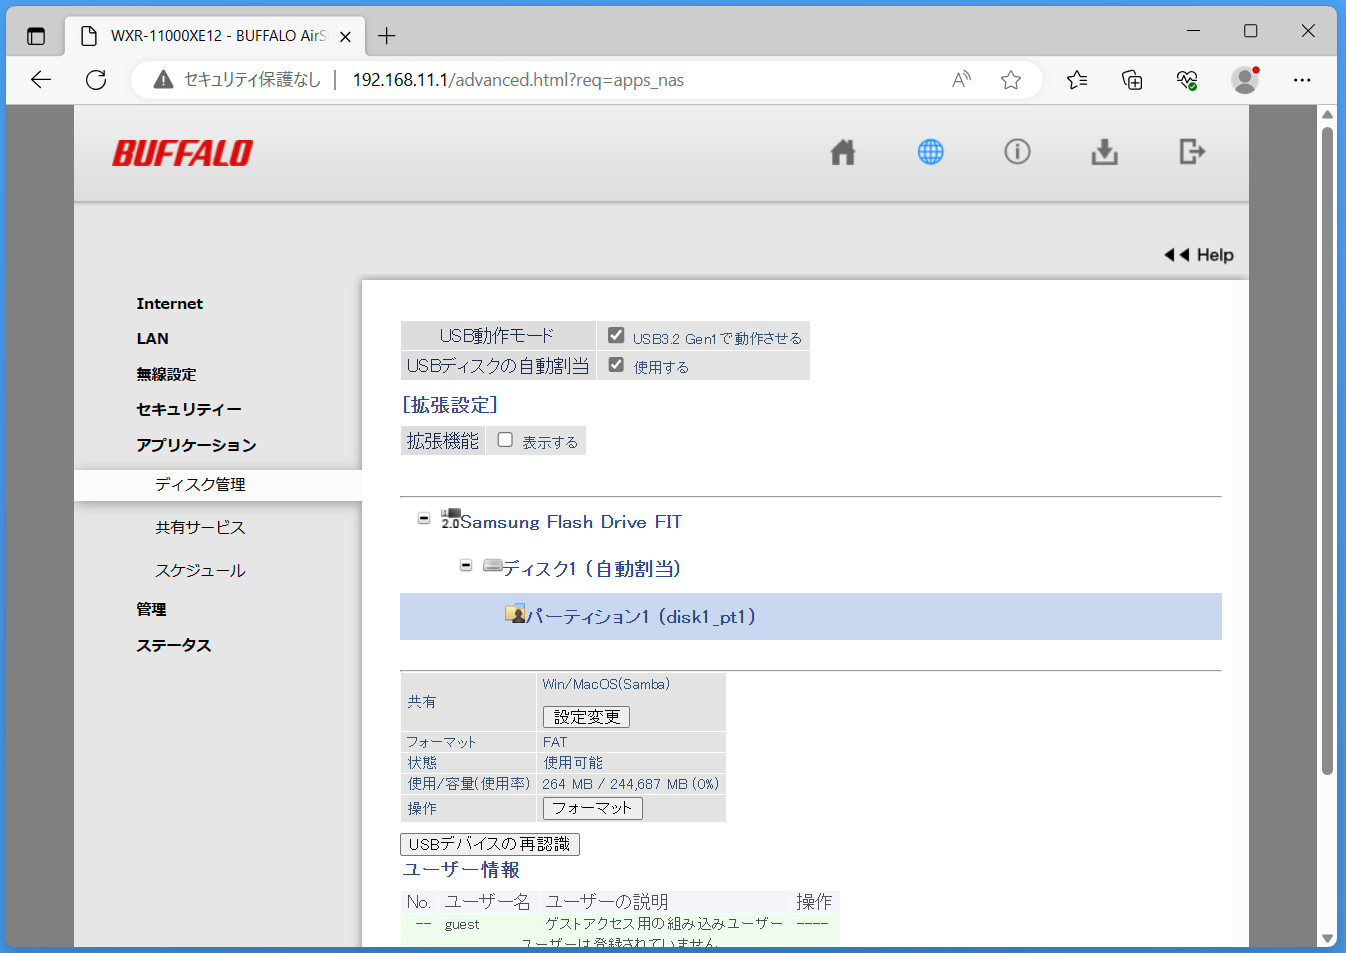Viewport: 1346px width, 953px height.
Task: Reload the page with refresh icon
Action: tap(96, 80)
